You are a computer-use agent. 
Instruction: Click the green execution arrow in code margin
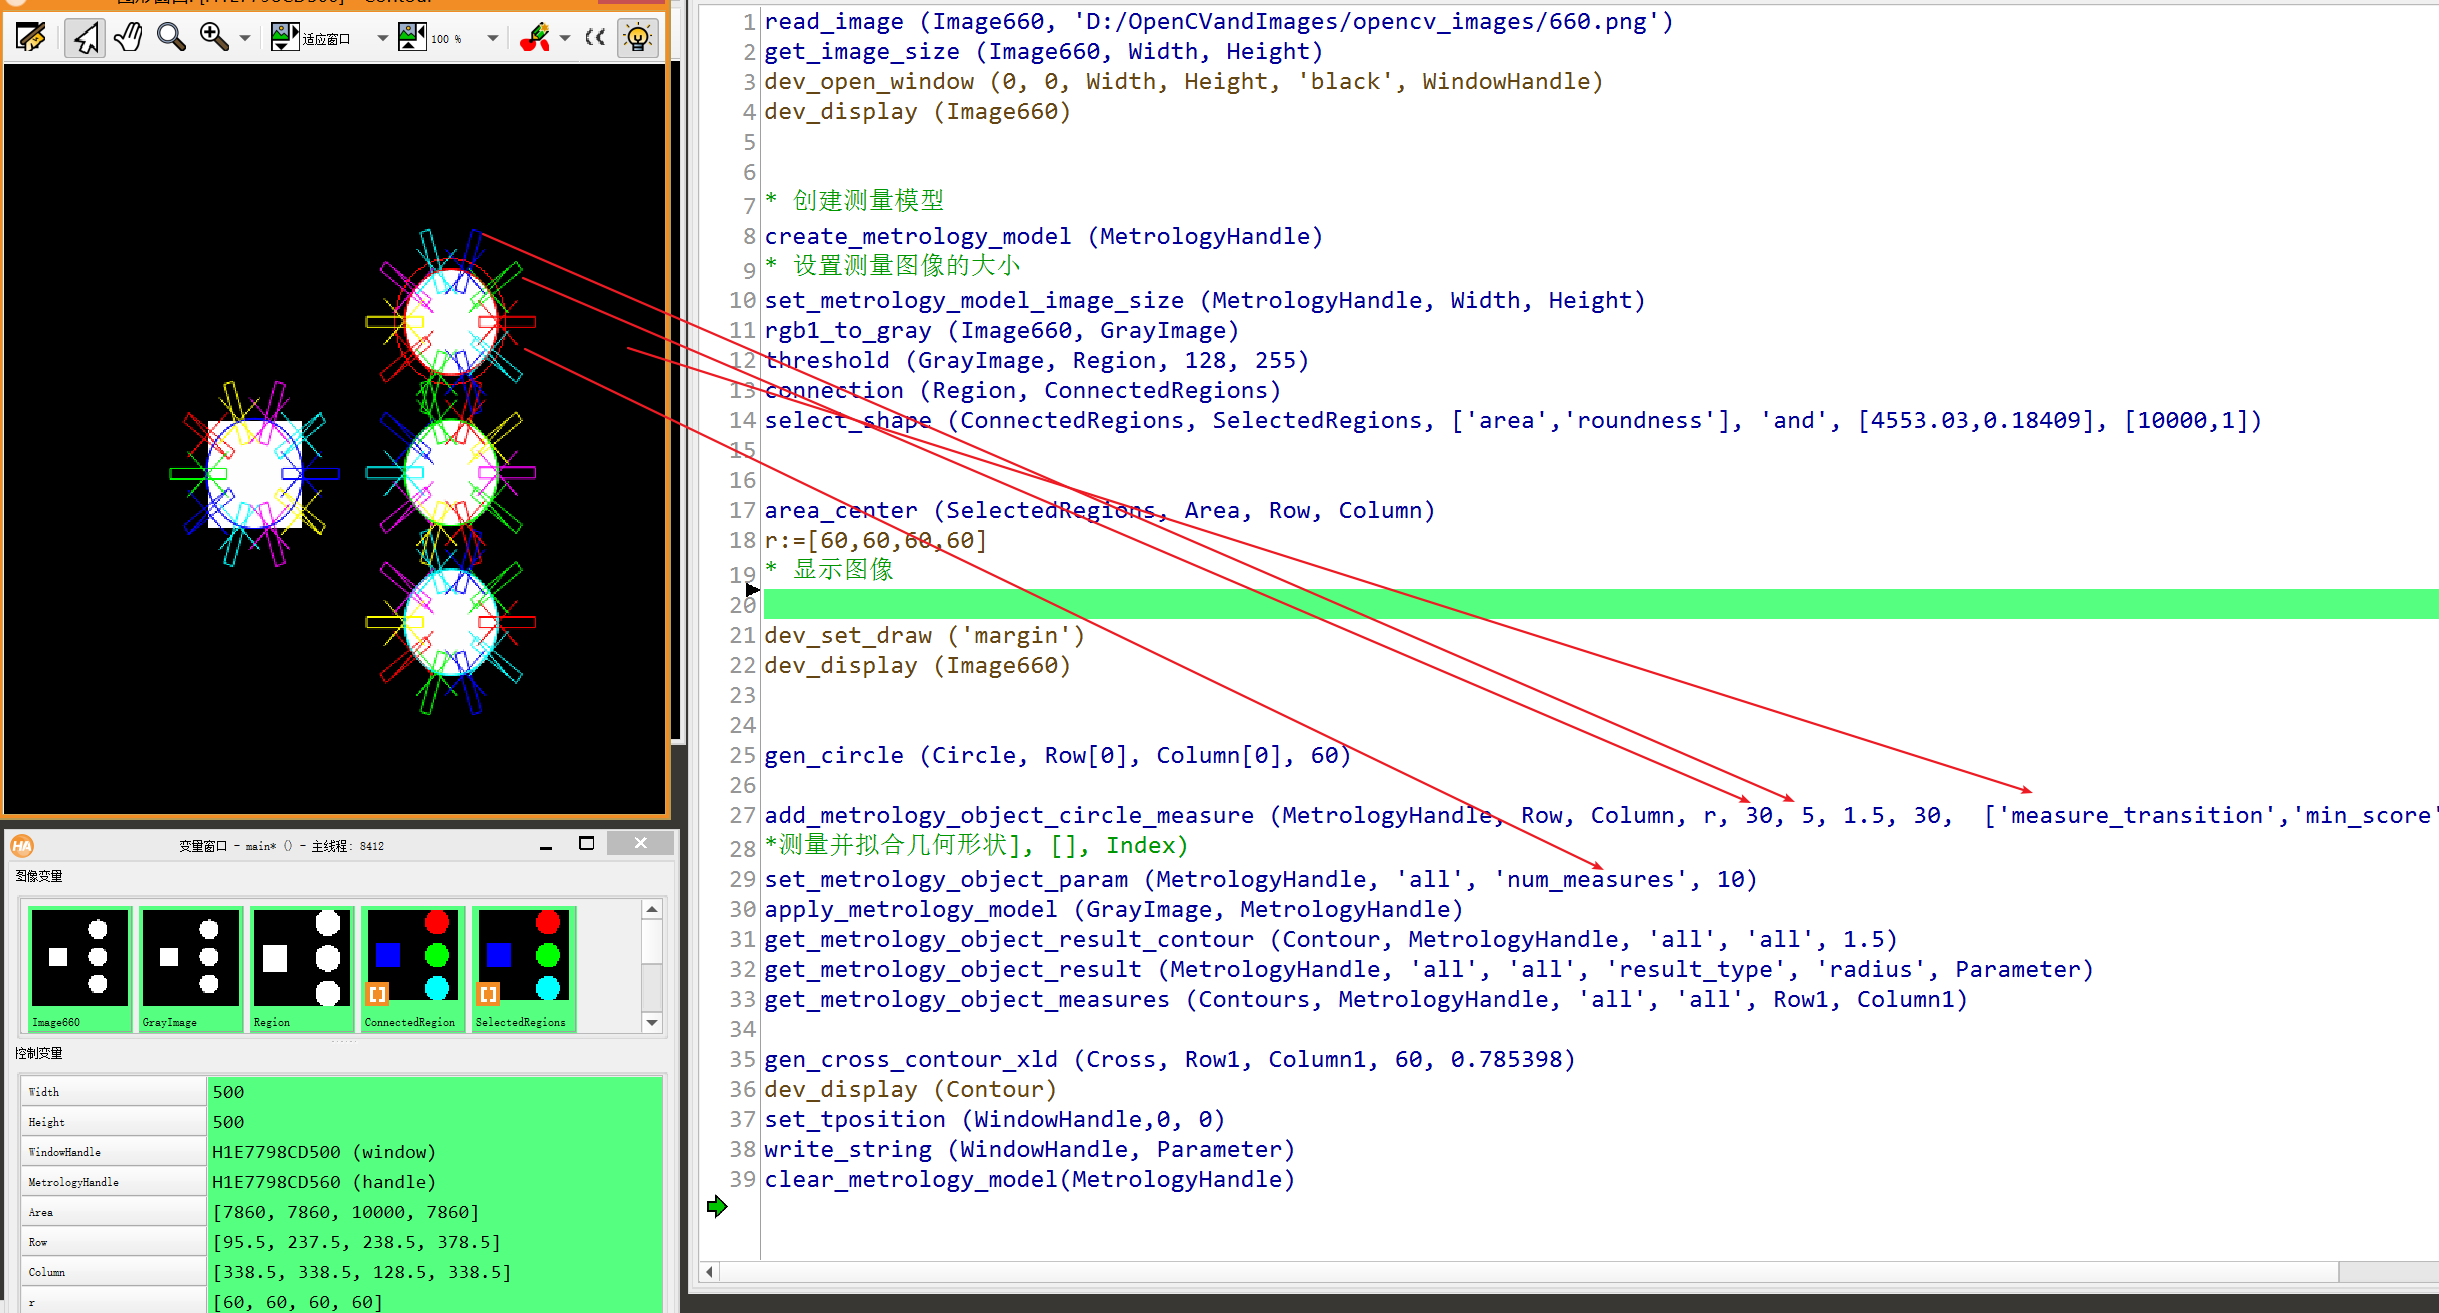[x=718, y=1207]
